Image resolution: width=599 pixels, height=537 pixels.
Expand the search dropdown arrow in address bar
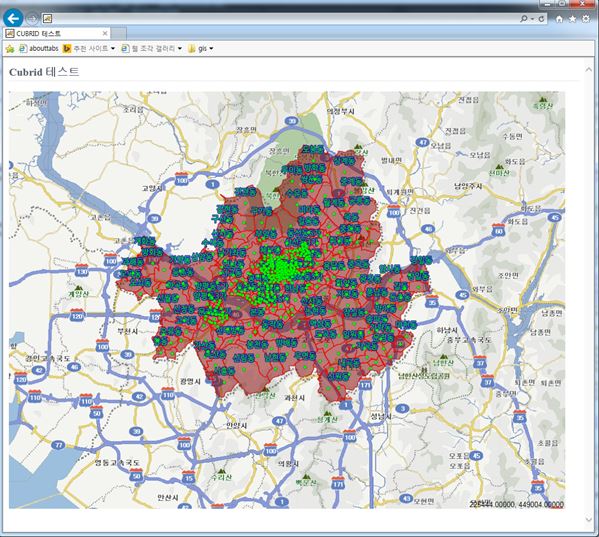[x=532, y=19]
